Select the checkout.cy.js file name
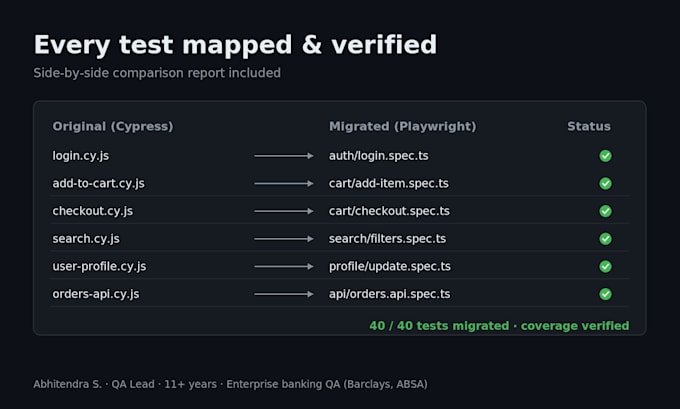This screenshot has height=409, width=680. pyautogui.click(x=93, y=211)
